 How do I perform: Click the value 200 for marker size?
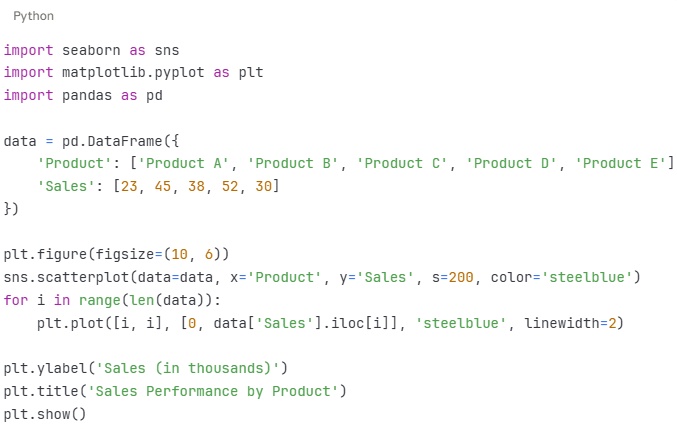tap(459, 276)
